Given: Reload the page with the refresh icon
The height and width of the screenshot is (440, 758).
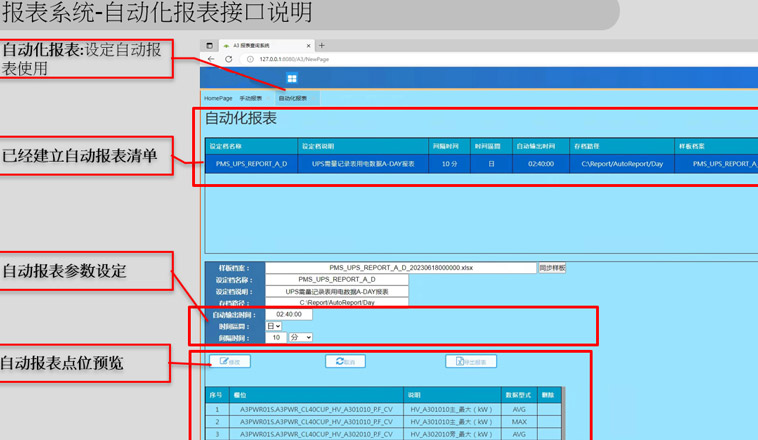Looking at the screenshot, I should [x=228, y=59].
